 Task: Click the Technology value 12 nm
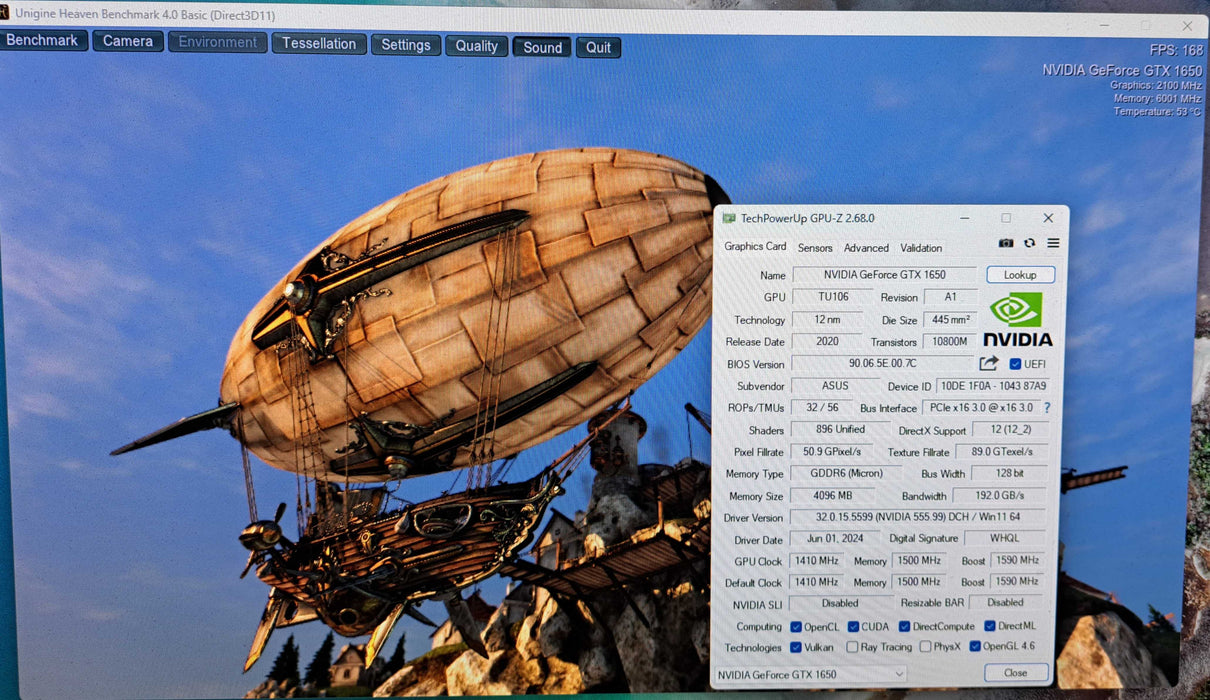pos(827,320)
